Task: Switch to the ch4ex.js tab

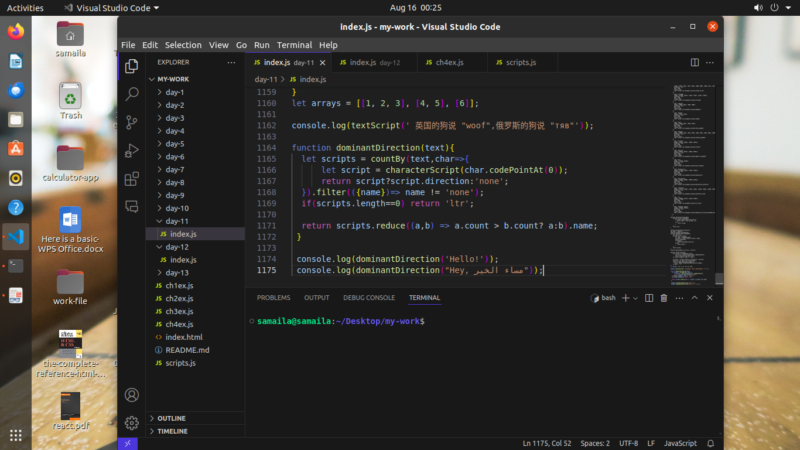Action: [x=452, y=63]
